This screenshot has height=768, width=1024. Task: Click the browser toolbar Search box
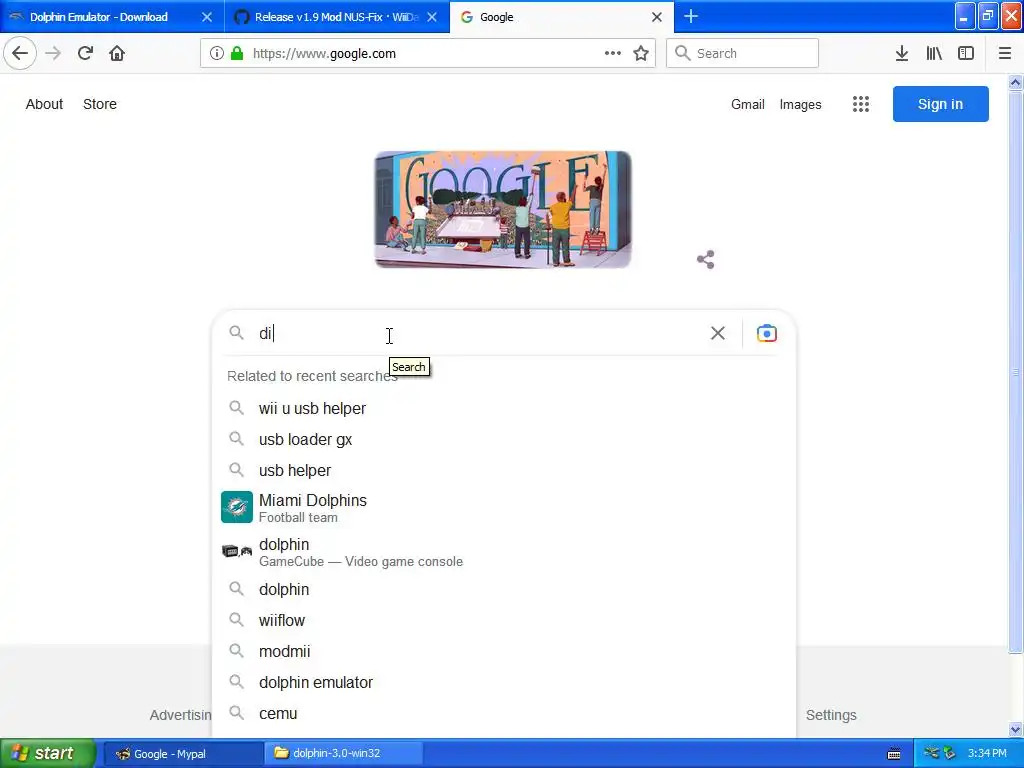pos(743,54)
